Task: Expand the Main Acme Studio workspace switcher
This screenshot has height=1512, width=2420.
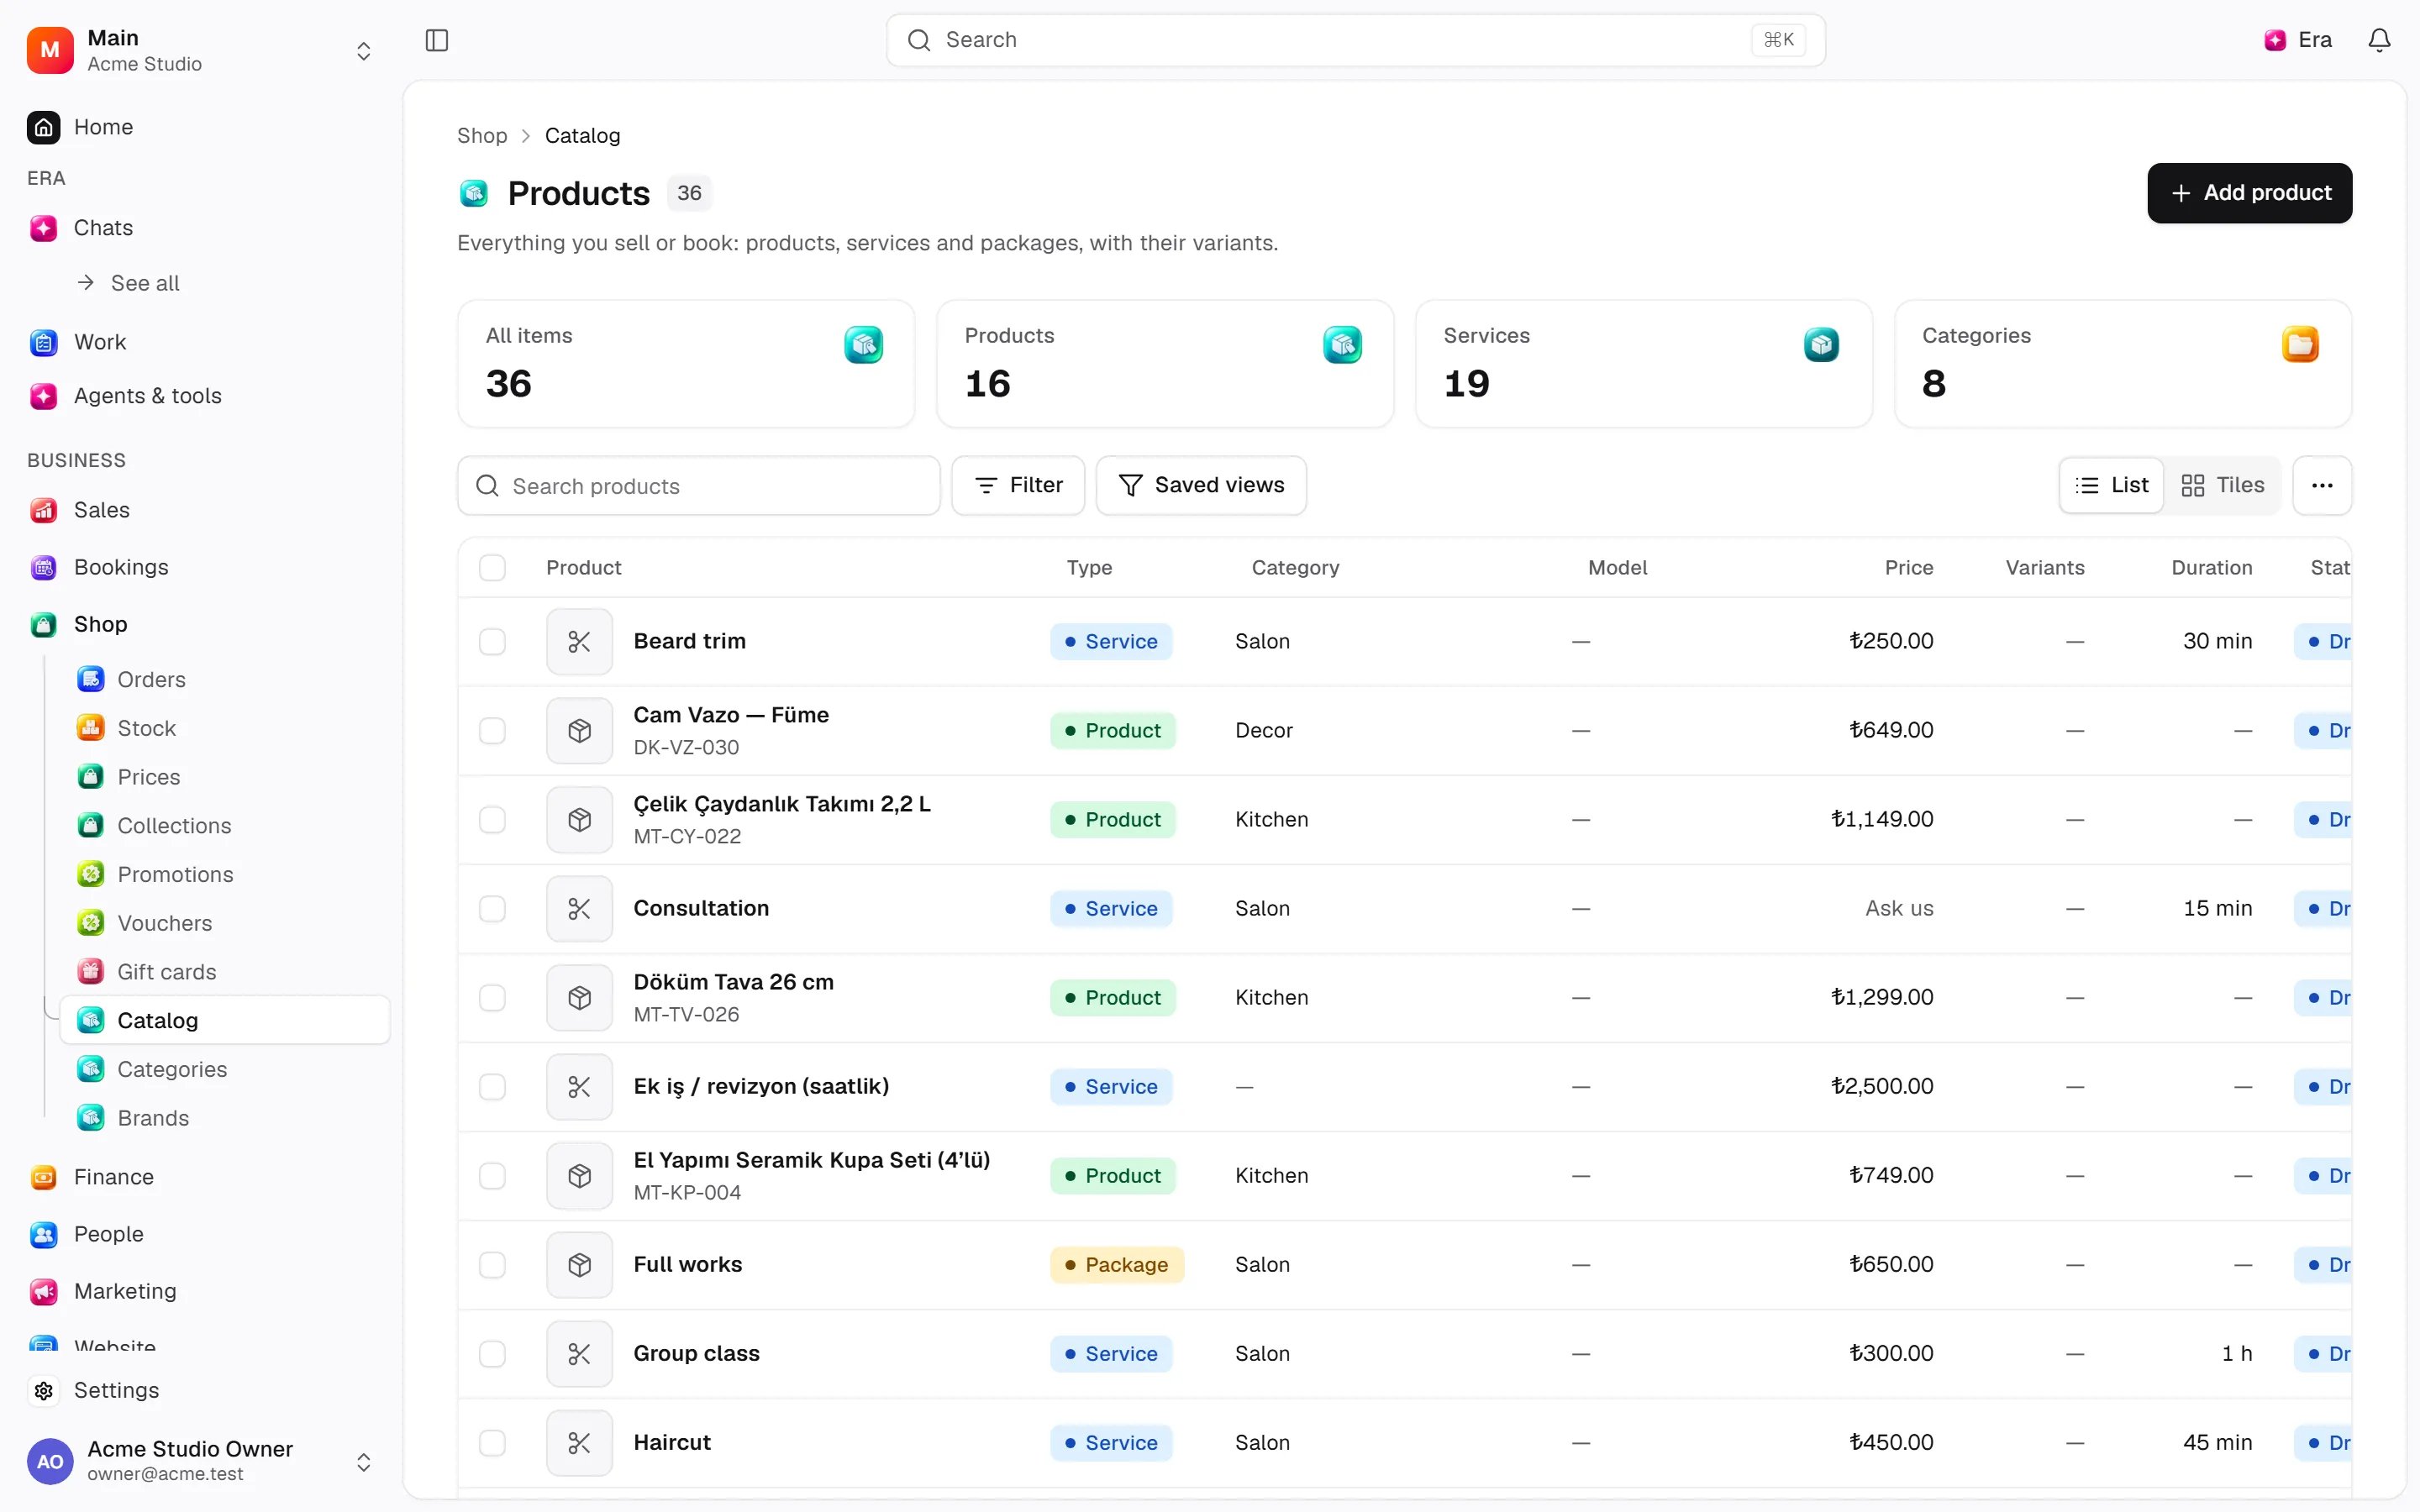Action: pos(200,50)
